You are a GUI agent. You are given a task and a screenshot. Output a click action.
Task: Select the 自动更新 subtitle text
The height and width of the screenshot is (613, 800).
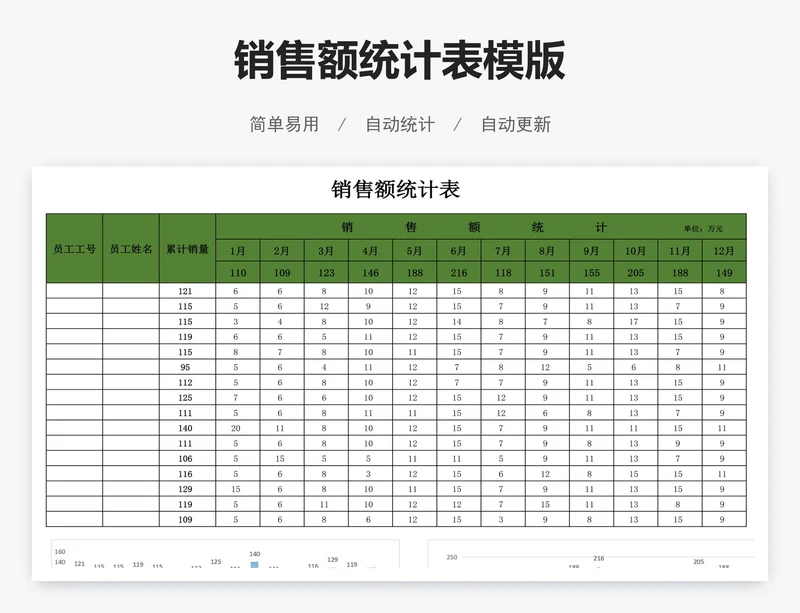(x=516, y=125)
